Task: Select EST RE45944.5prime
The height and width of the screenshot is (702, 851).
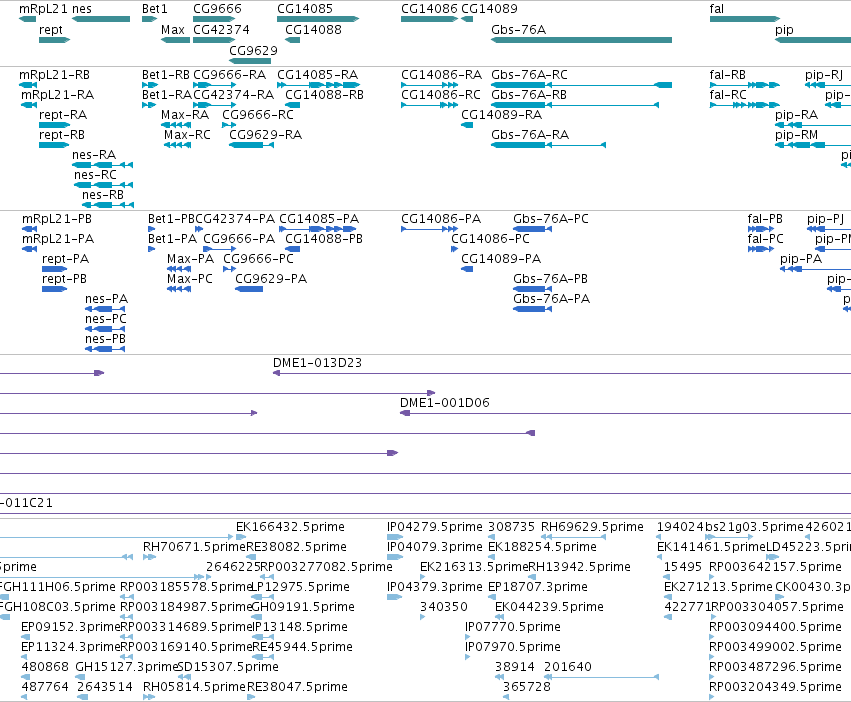Action: click(302, 647)
